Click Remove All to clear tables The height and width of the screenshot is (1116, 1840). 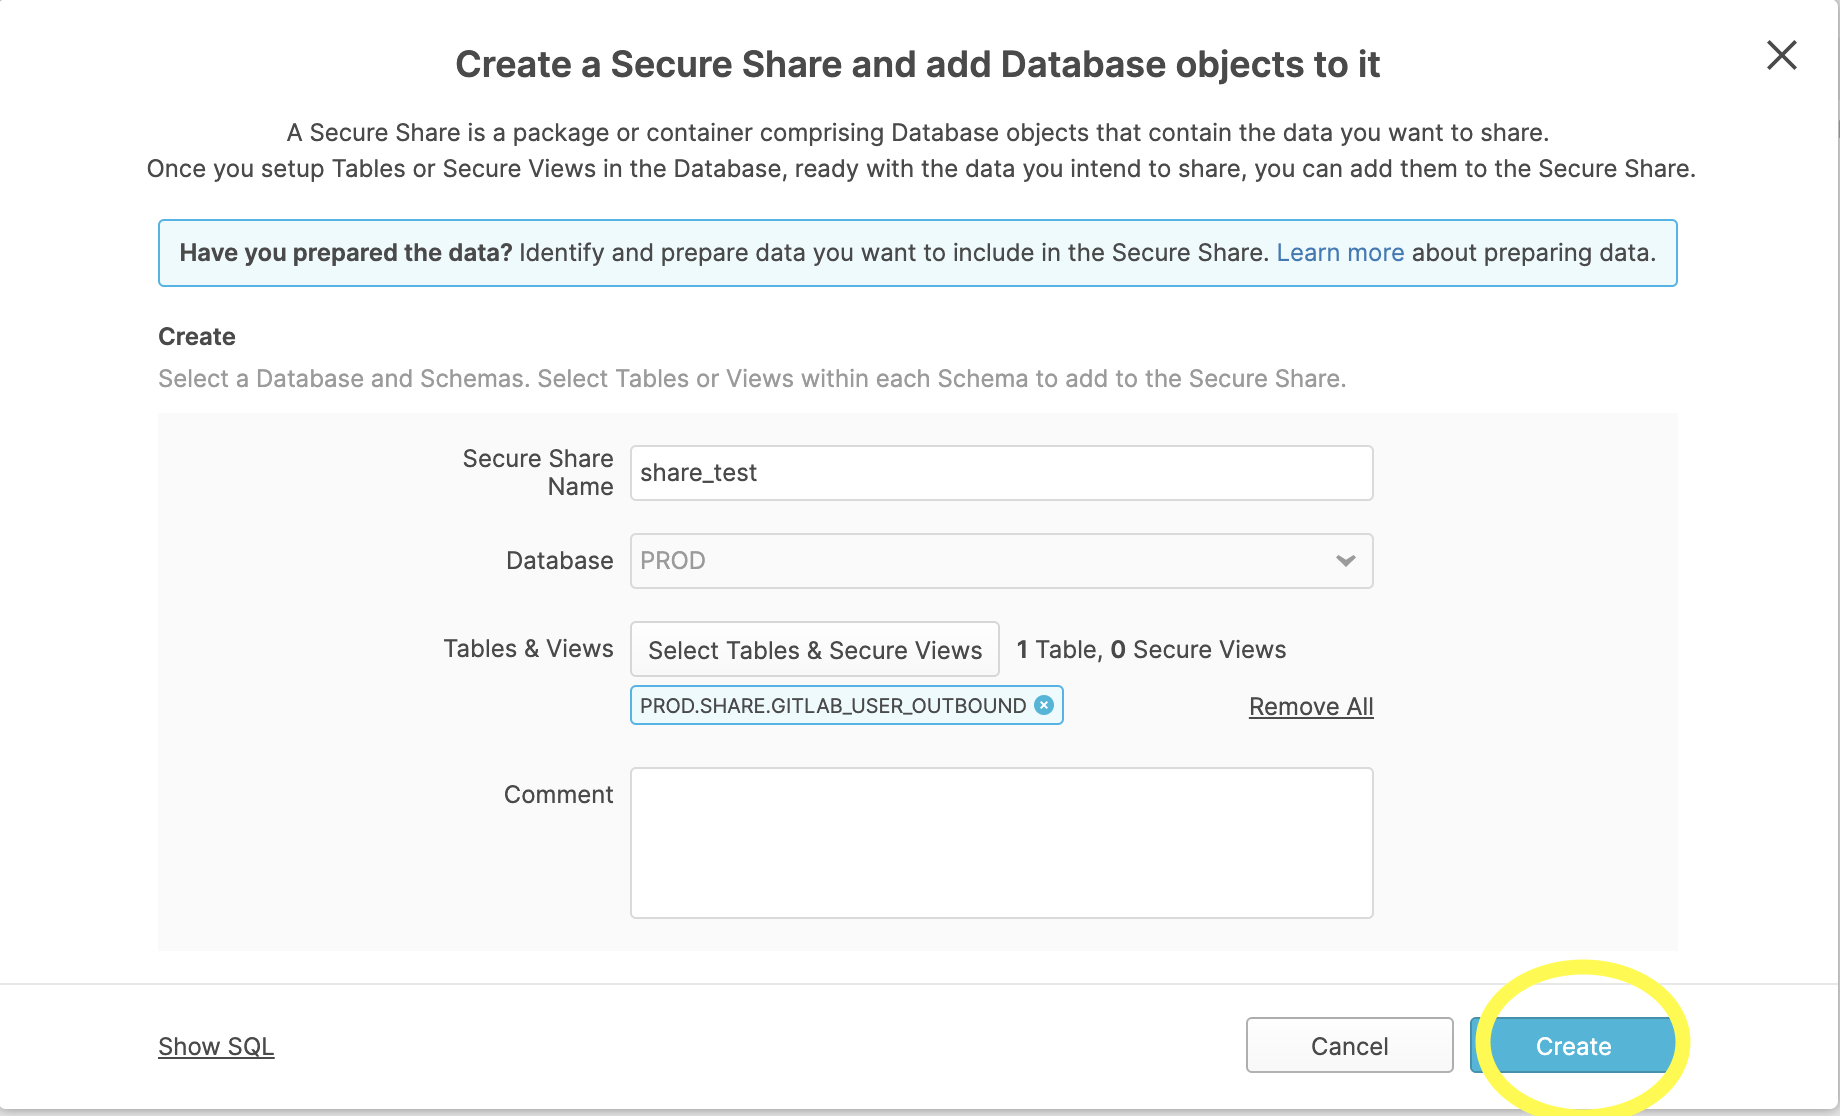click(1310, 707)
